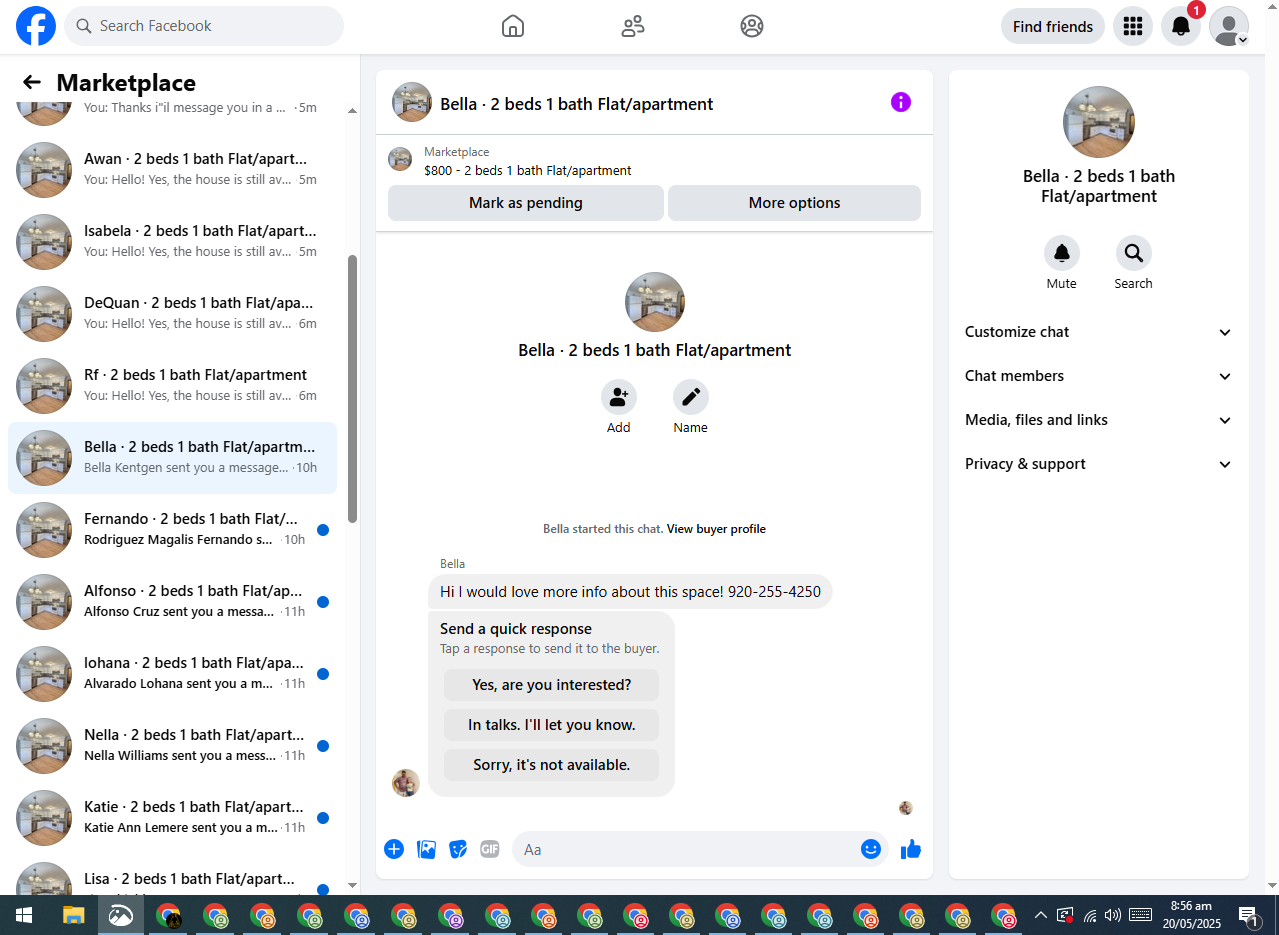Click the $800 listing thumbnail under header
The height and width of the screenshot is (935, 1279).
(400, 159)
